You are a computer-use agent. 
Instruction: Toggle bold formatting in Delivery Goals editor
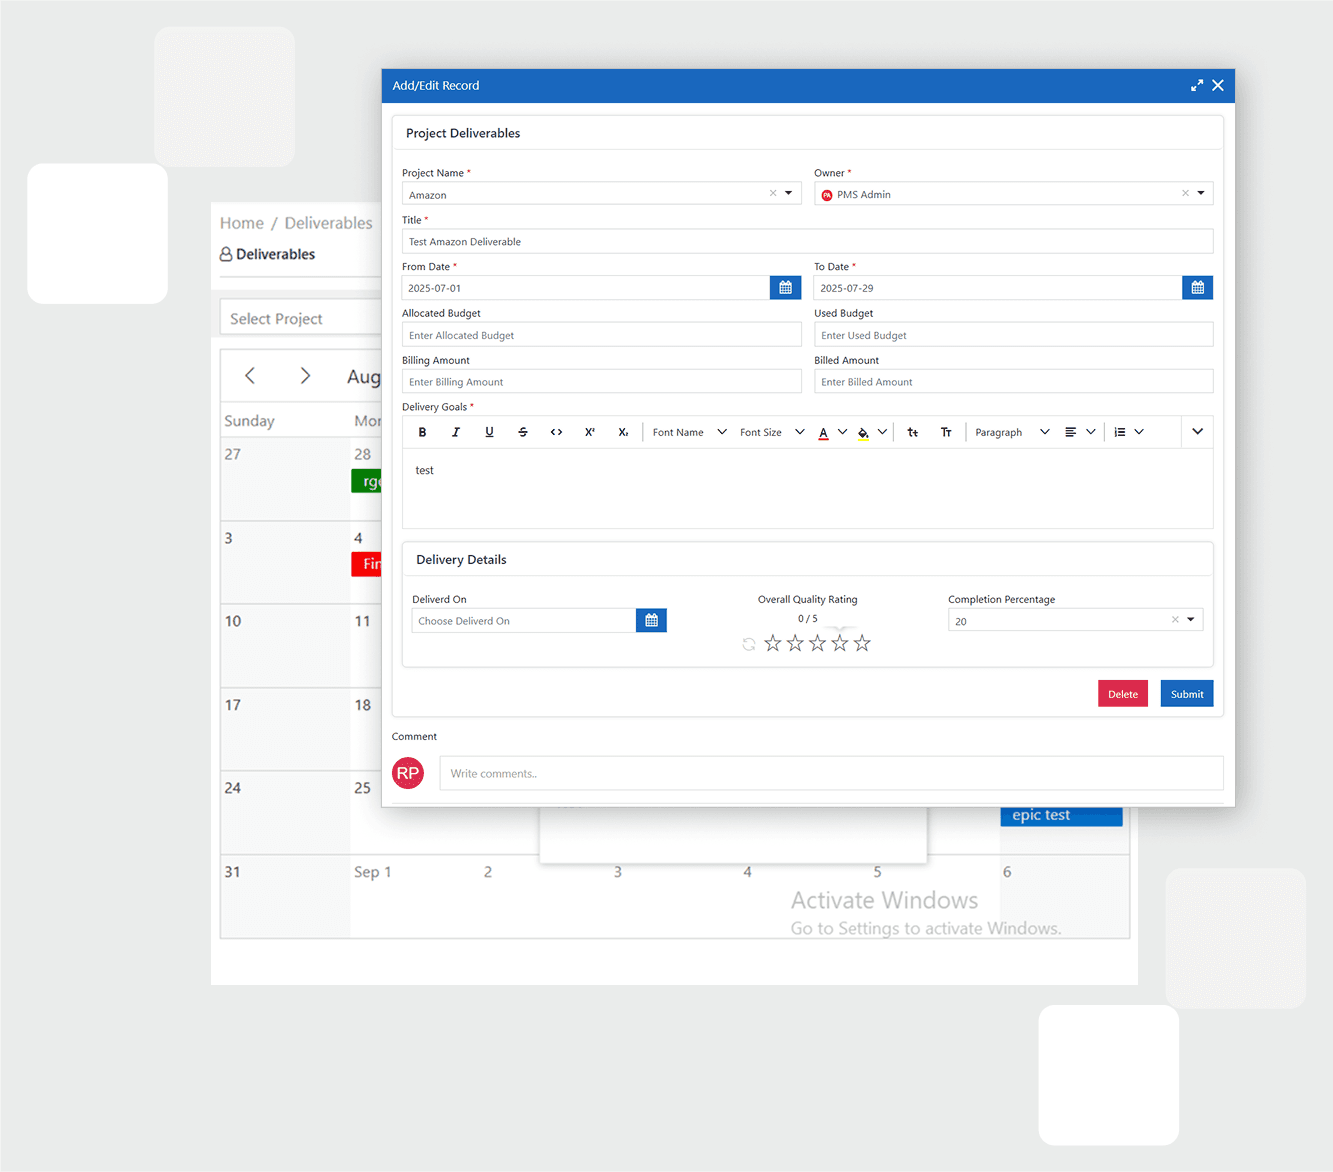422,432
